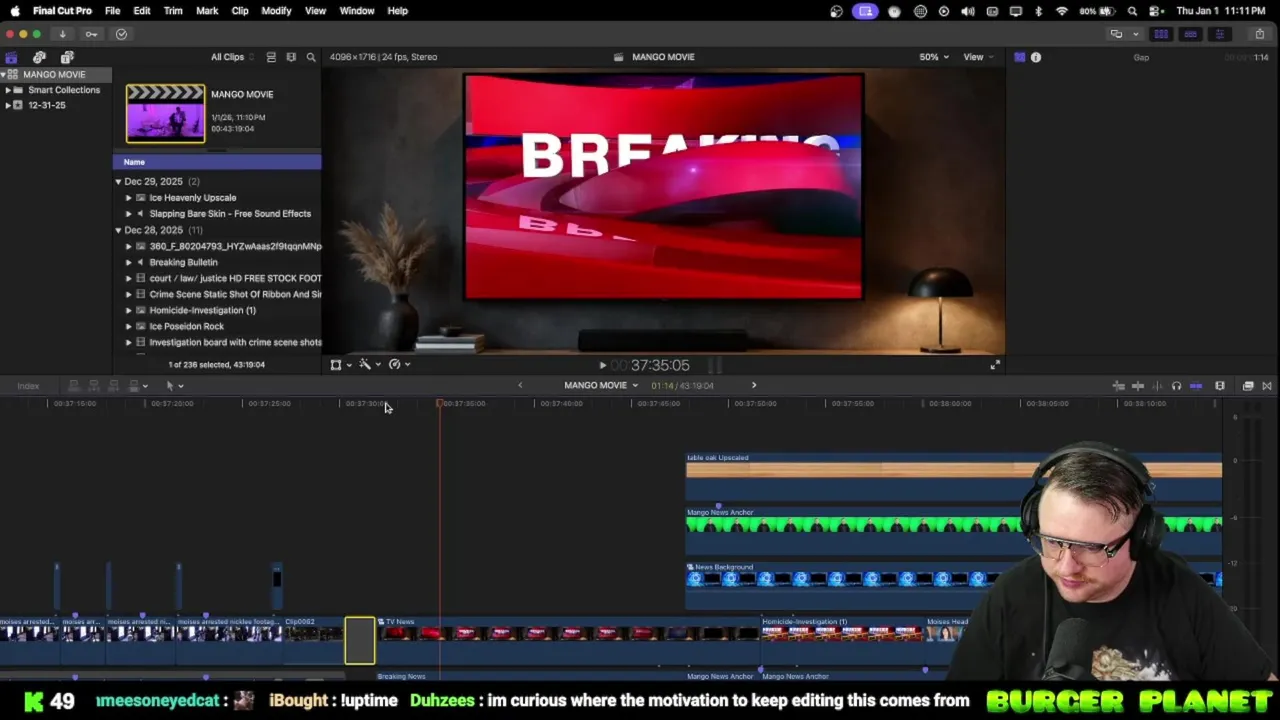Open the viewer View options dropdown
Screen dimensions: 1280x720
[978, 57]
